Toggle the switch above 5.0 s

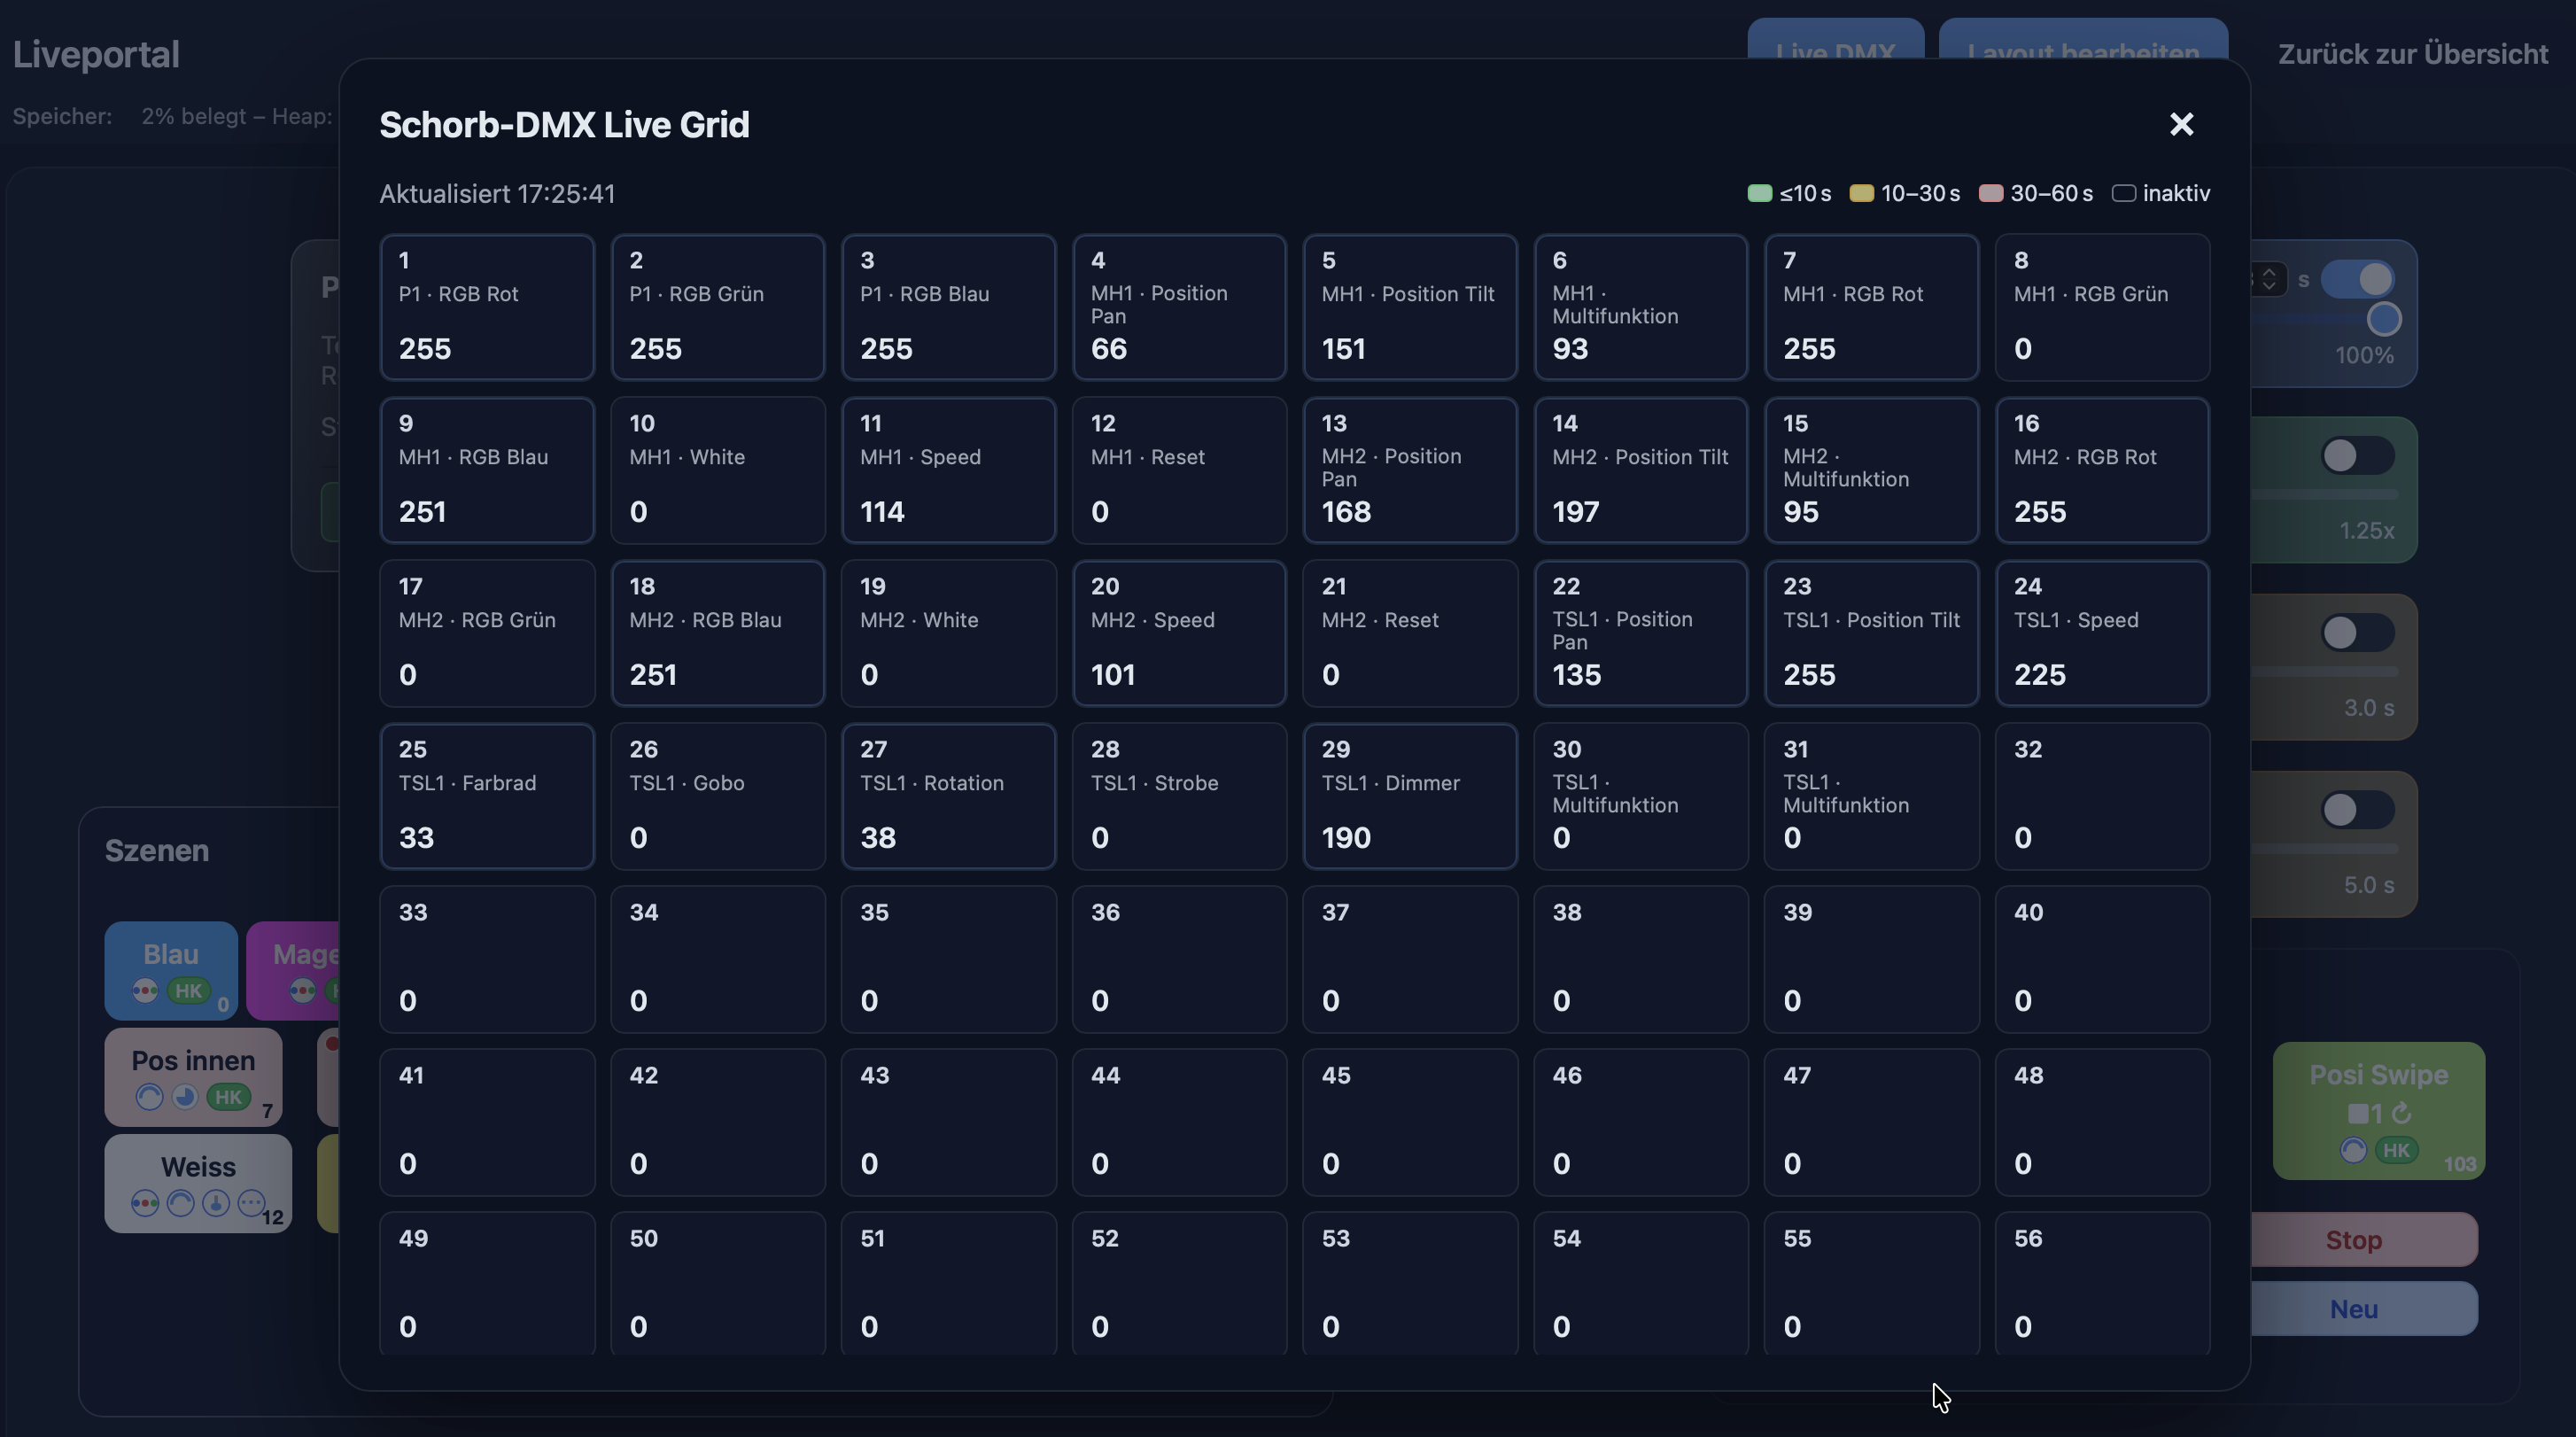point(2357,810)
